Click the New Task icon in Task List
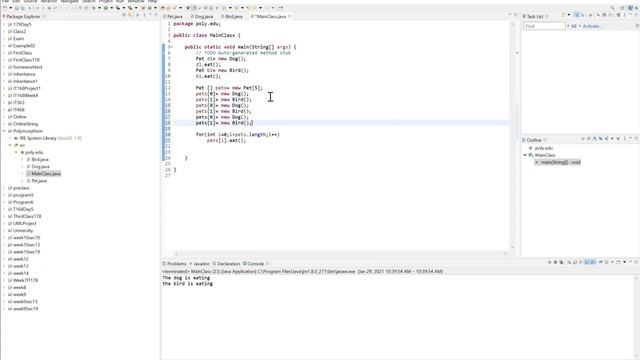 tap(563, 15)
